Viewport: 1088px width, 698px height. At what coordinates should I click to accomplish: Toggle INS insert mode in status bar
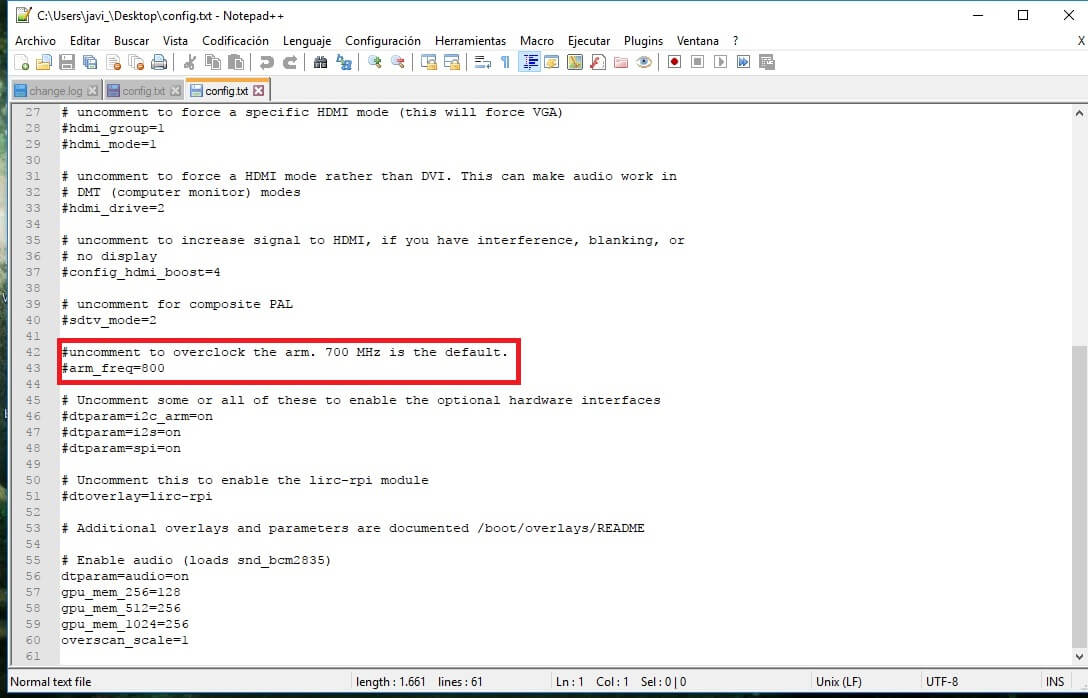pyautogui.click(x=1055, y=682)
